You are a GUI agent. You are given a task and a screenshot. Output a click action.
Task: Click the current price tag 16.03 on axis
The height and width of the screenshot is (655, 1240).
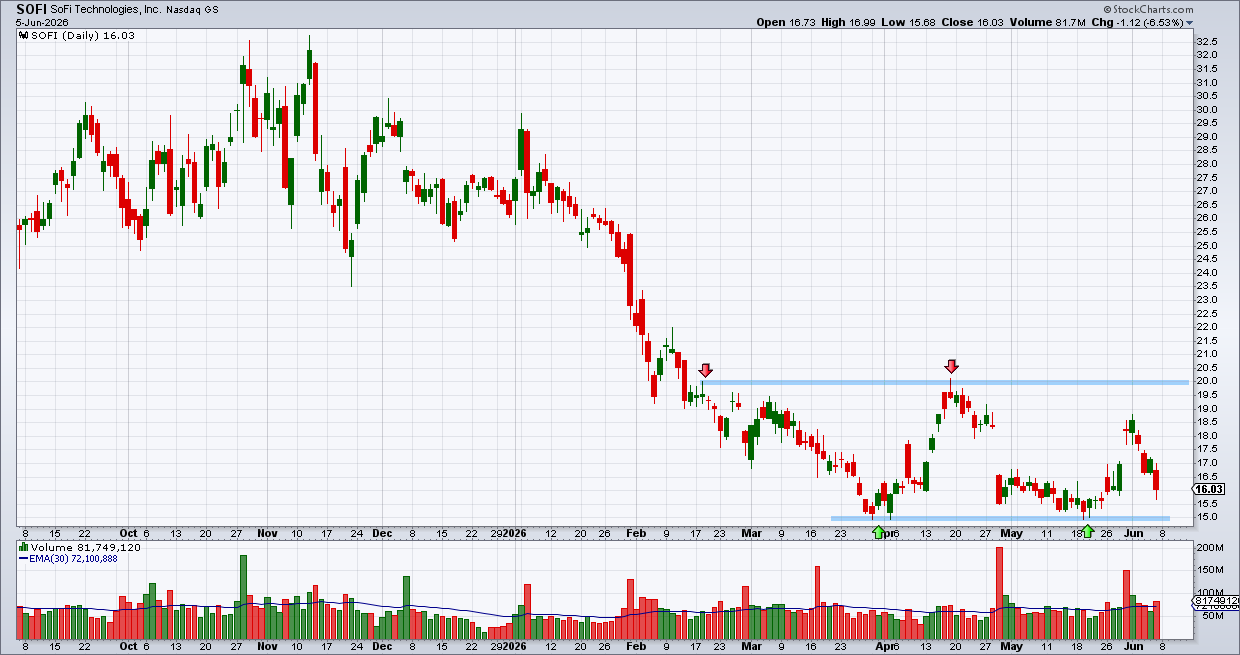coord(1209,489)
